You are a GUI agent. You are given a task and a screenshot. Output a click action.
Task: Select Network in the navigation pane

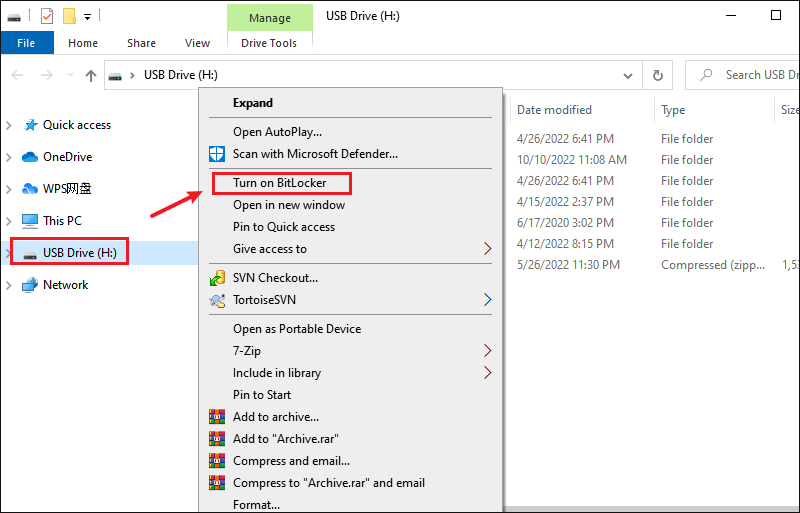pyautogui.click(x=65, y=285)
